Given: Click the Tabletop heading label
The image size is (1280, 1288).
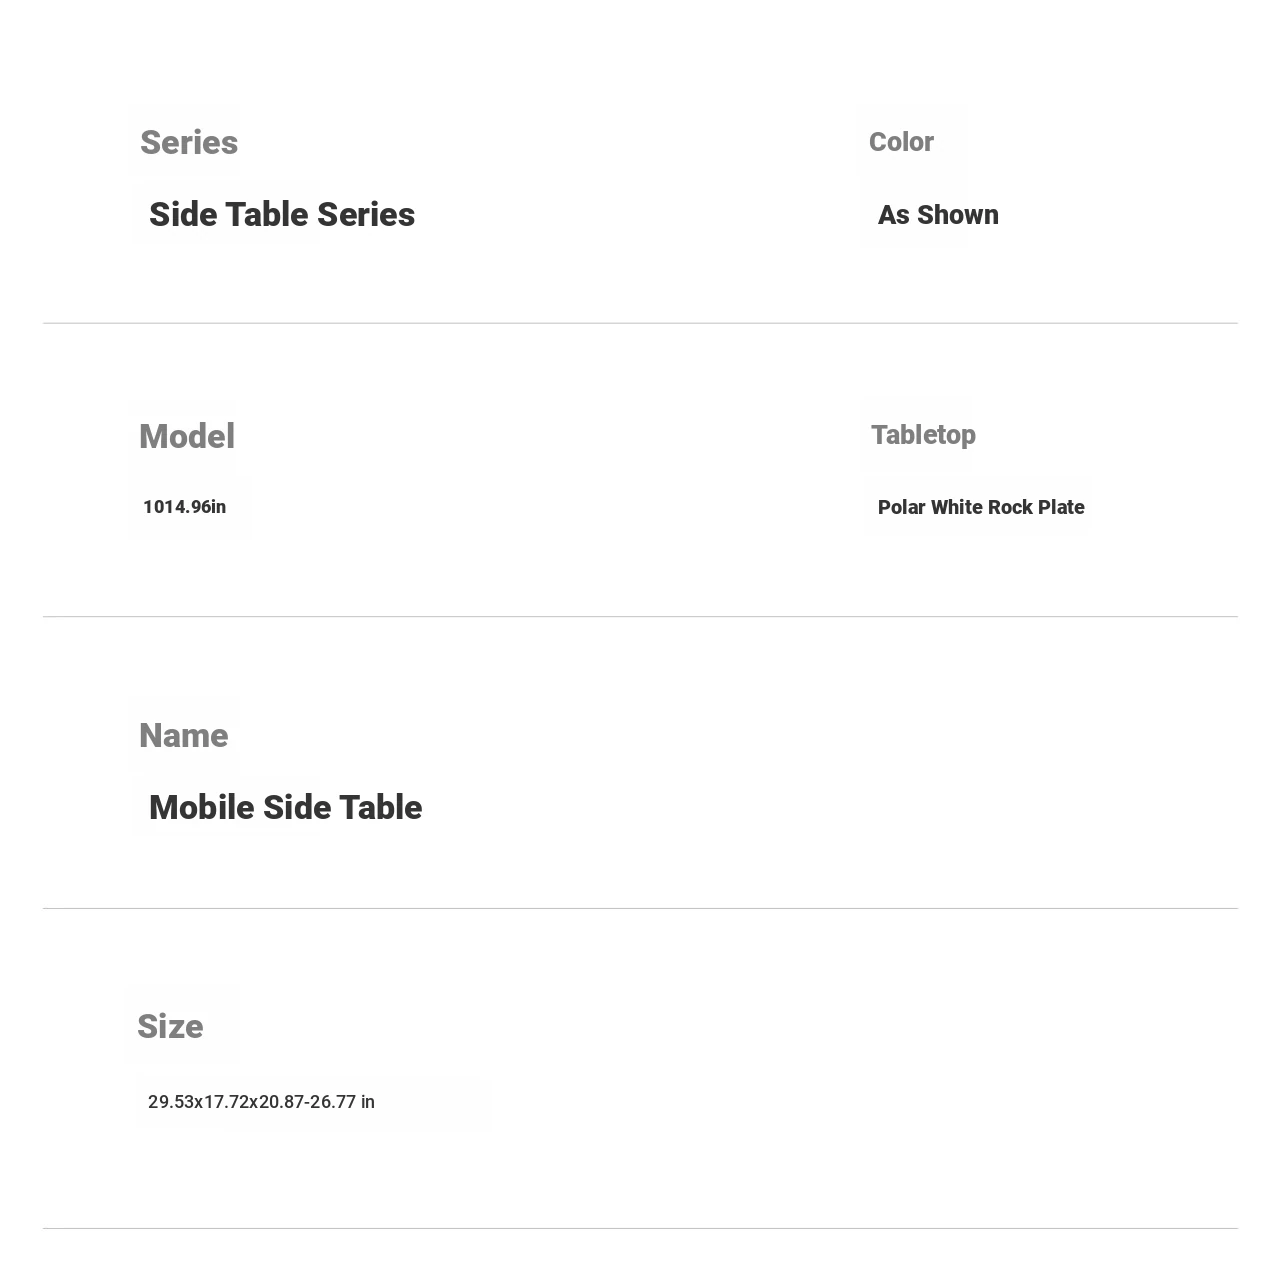Looking at the screenshot, I should point(923,435).
